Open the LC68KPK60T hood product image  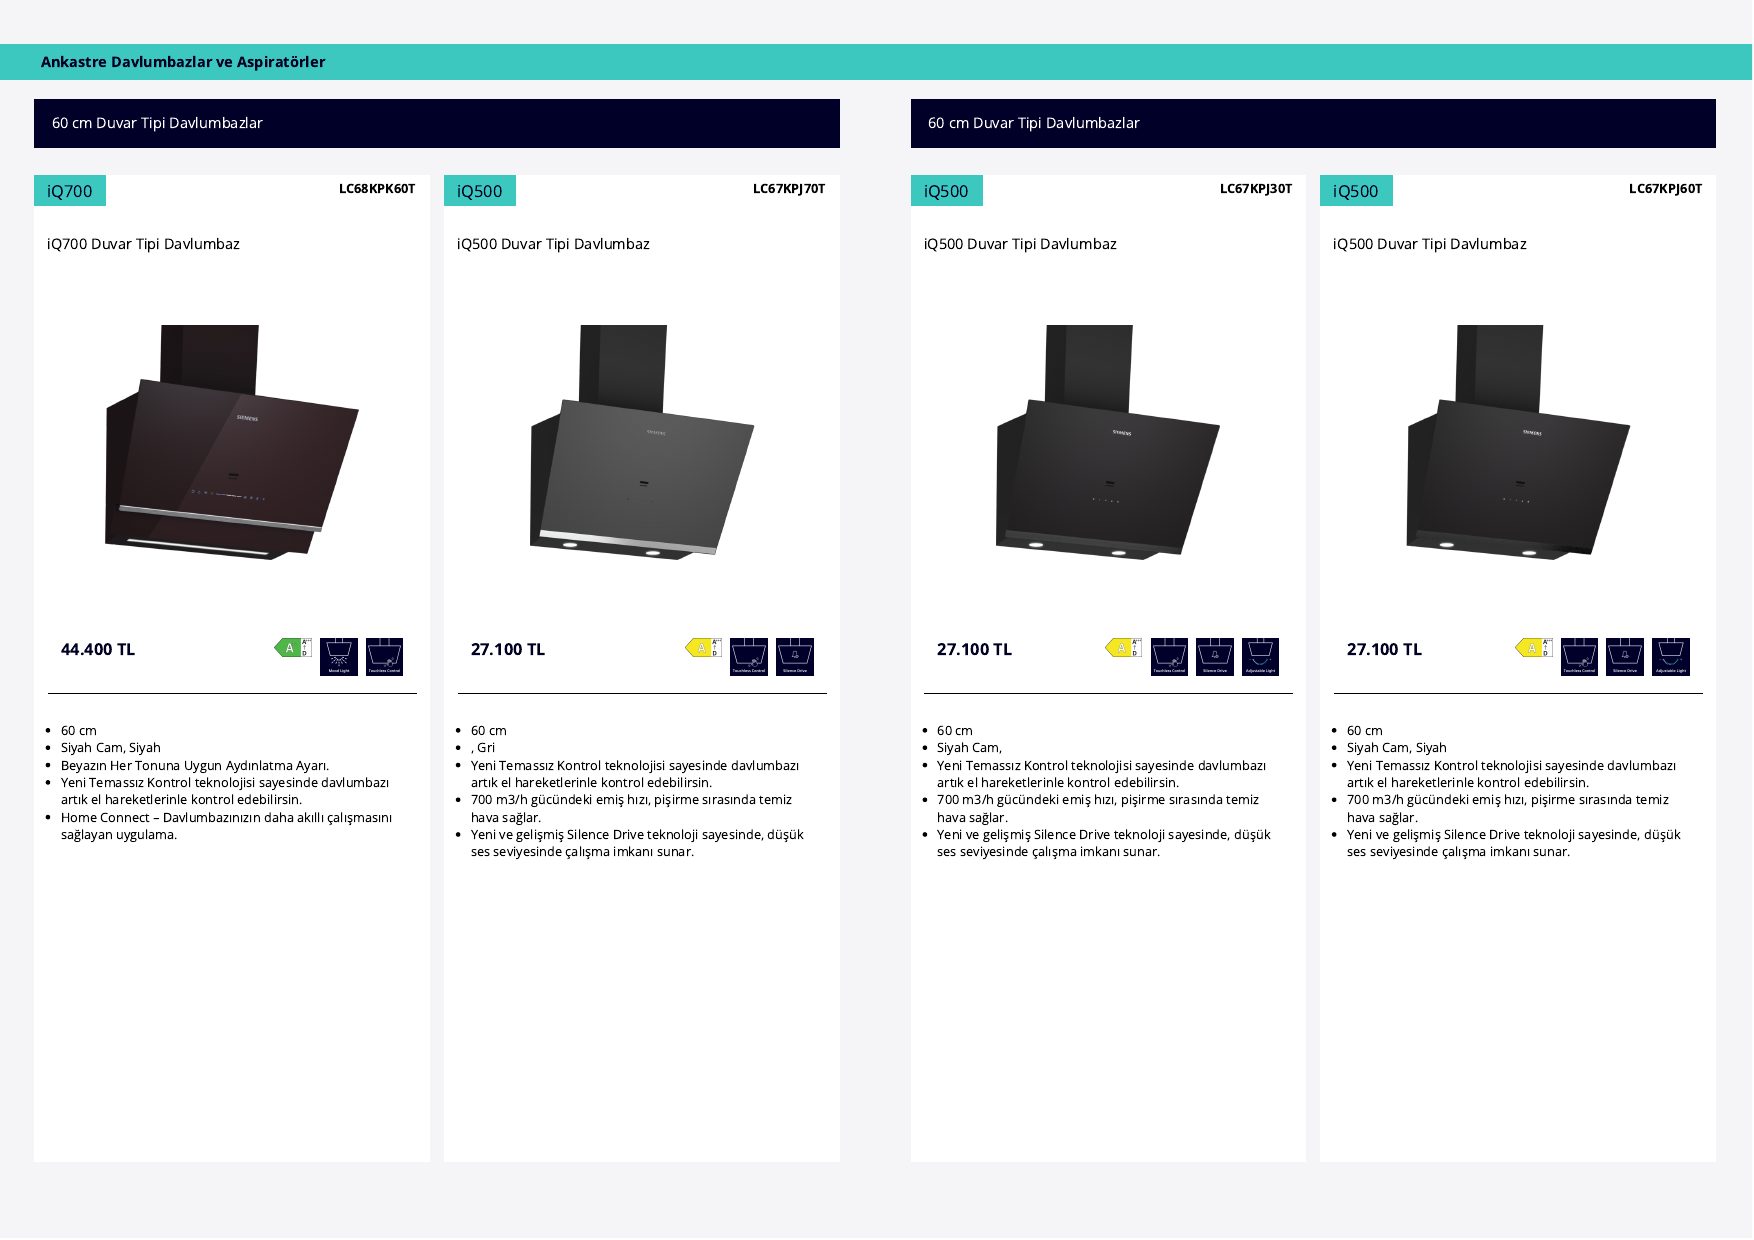(232, 442)
